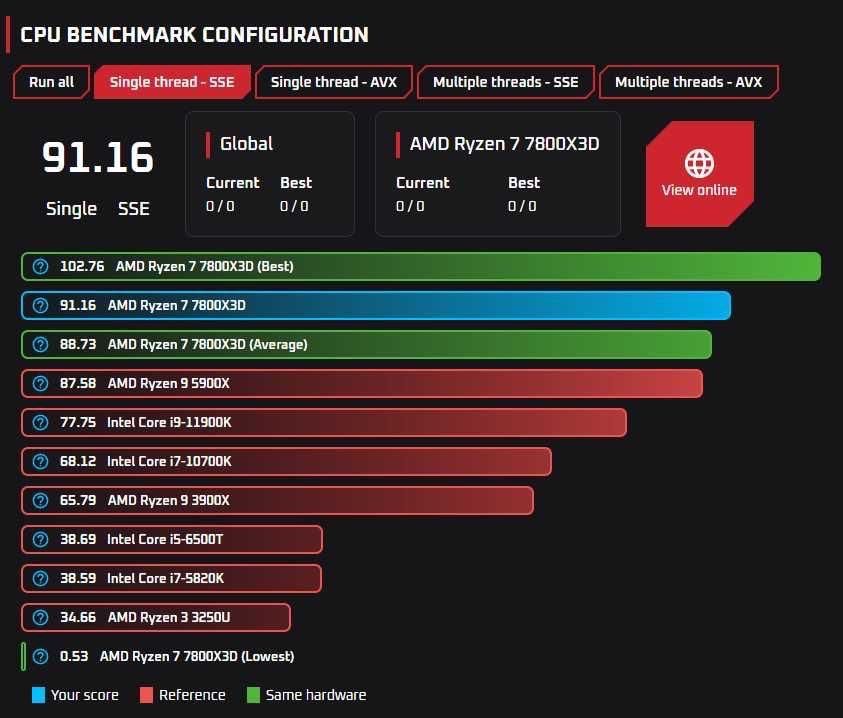Select the green 102.76 best score bar
This screenshot has width=843, height=718.
[421, 266]
